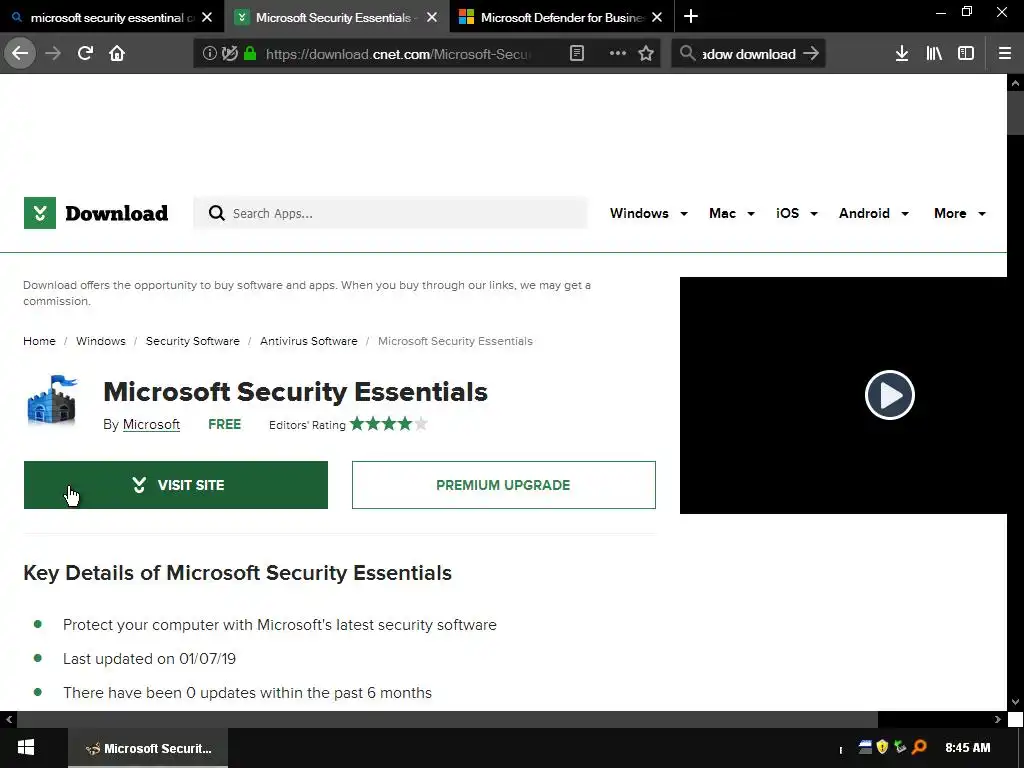The image size is (1024, 768).
Task: Click the browser URL address field
Action: coord(398,54)
